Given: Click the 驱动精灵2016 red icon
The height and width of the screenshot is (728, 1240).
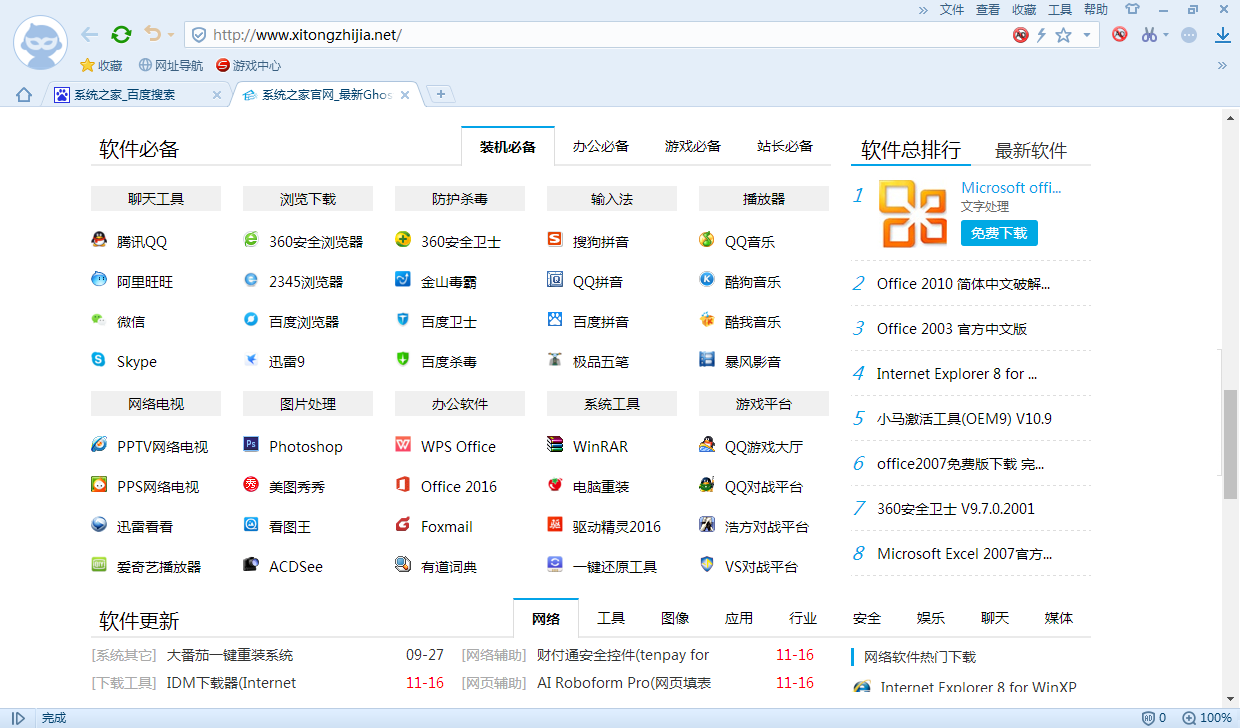Looking at the screenshot, I should coord(555,525).
